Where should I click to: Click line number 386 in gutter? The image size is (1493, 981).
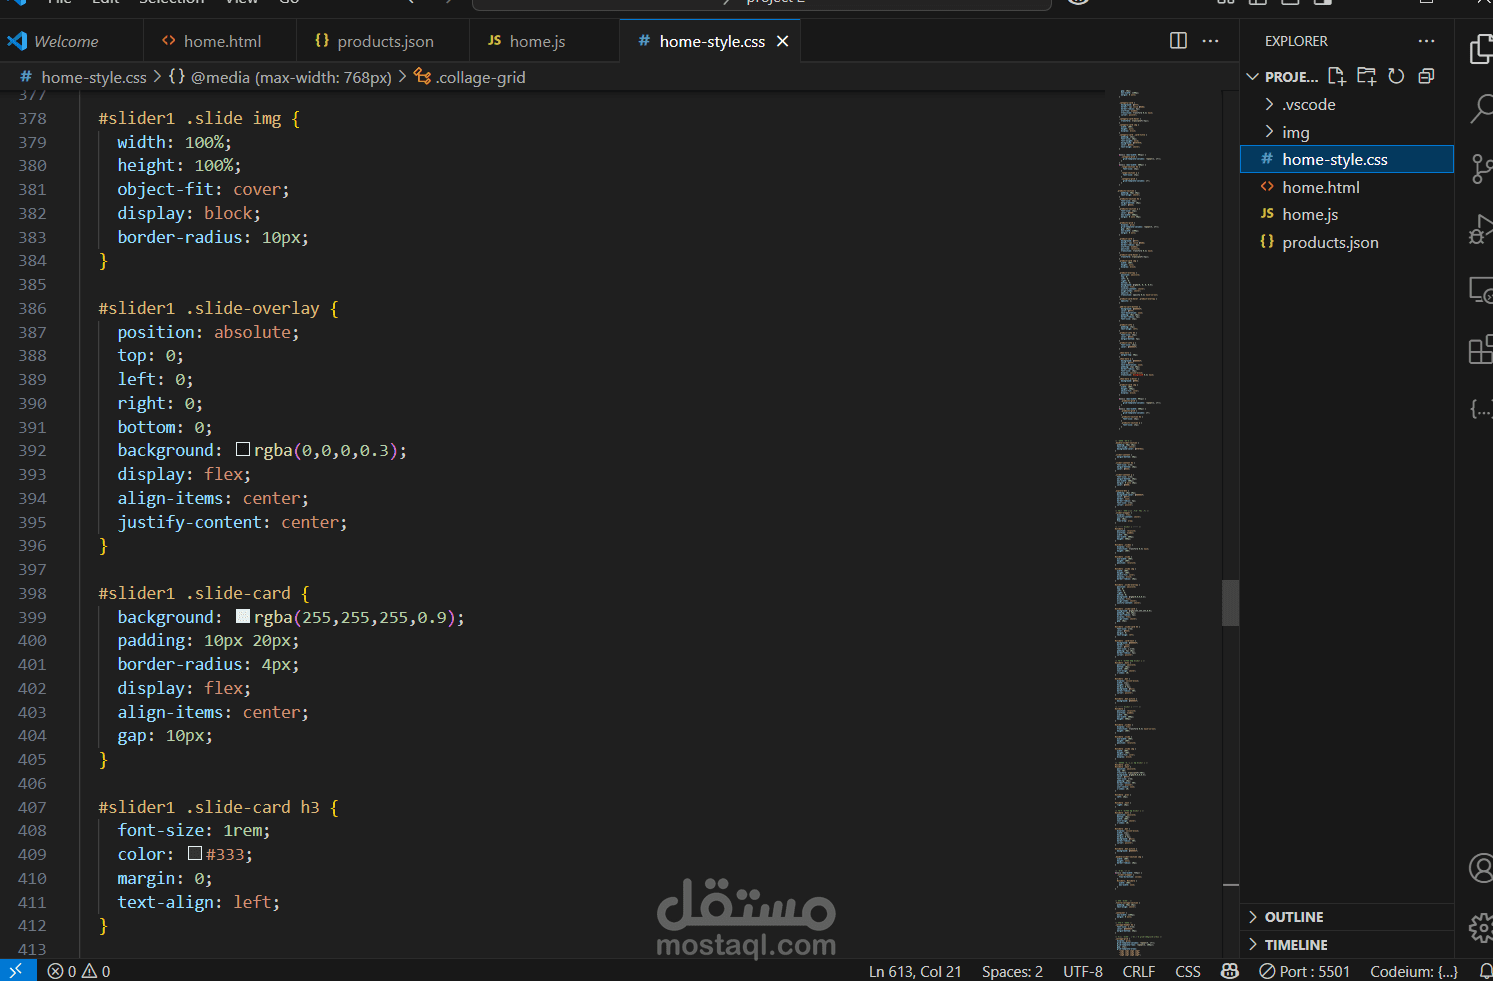(x=32, y=308)
